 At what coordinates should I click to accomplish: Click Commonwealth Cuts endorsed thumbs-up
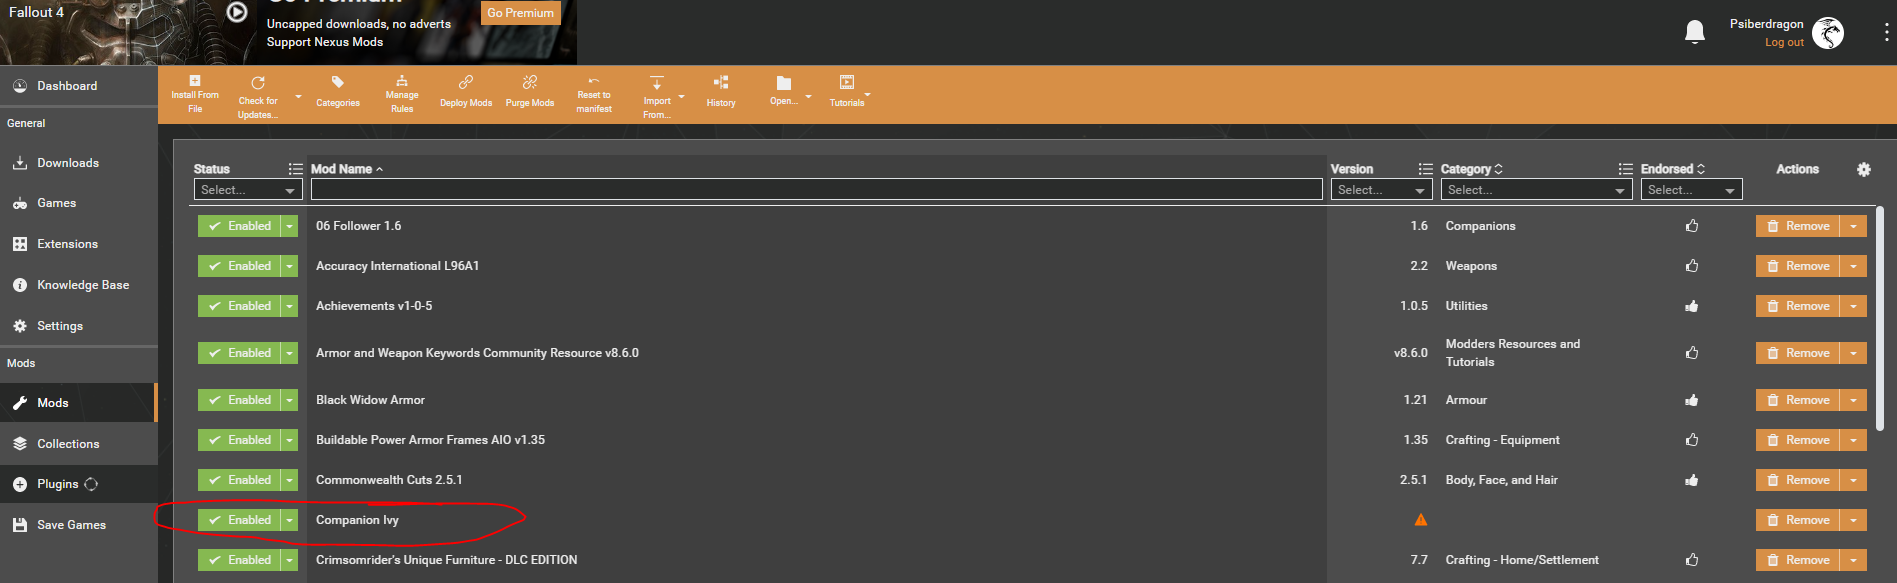tap(1692, 480)
